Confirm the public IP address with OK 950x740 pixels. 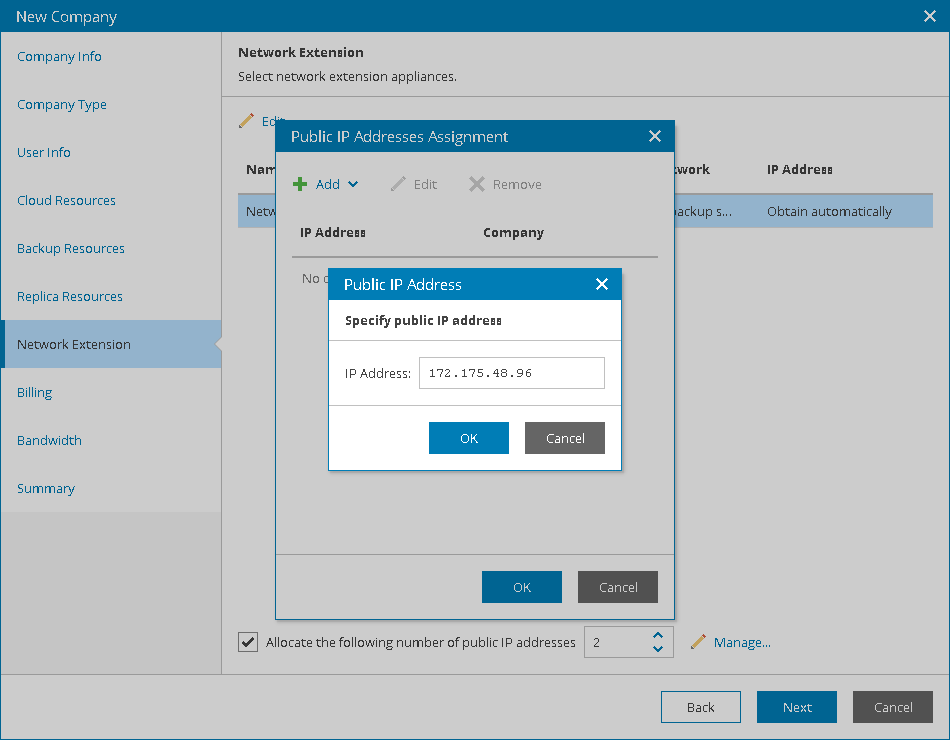(x=469, y=438)
